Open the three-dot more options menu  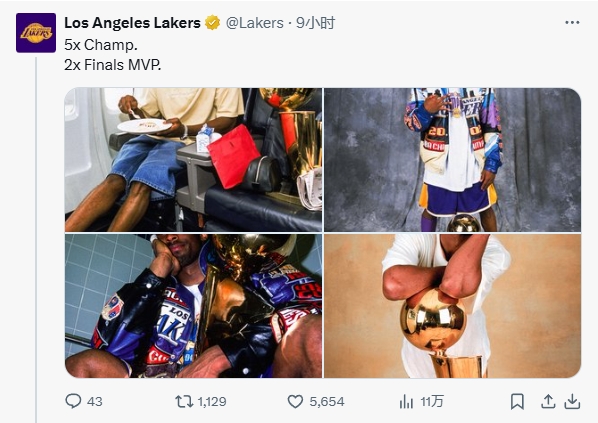(x=572, y=23)
